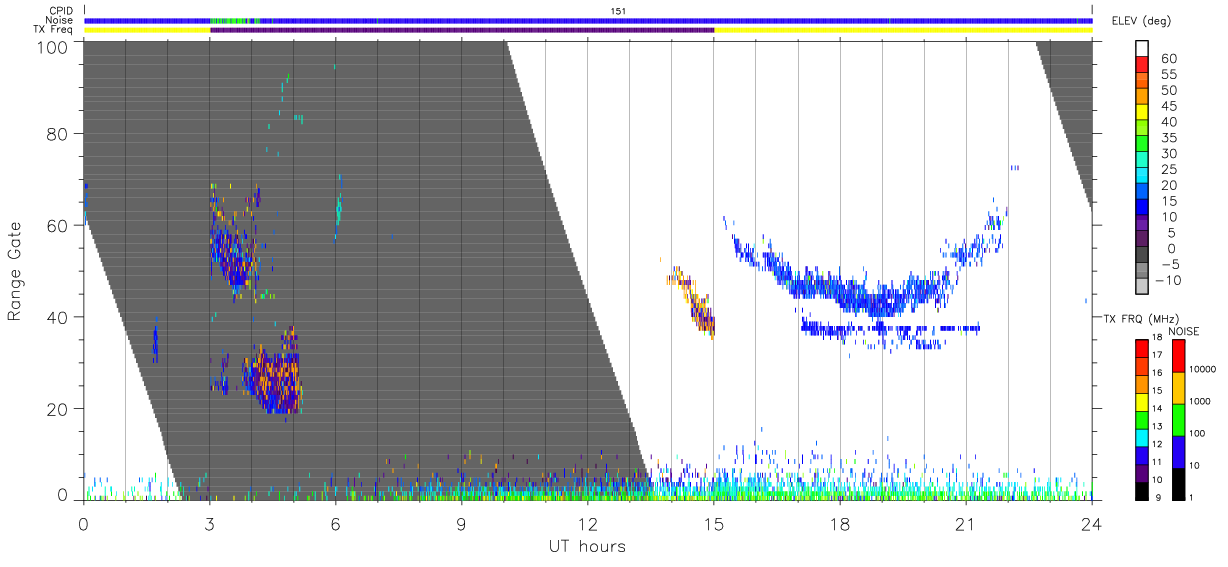
Task: Click the TX Freq row label
Action: pyautogui.click(x=53, y=30)
